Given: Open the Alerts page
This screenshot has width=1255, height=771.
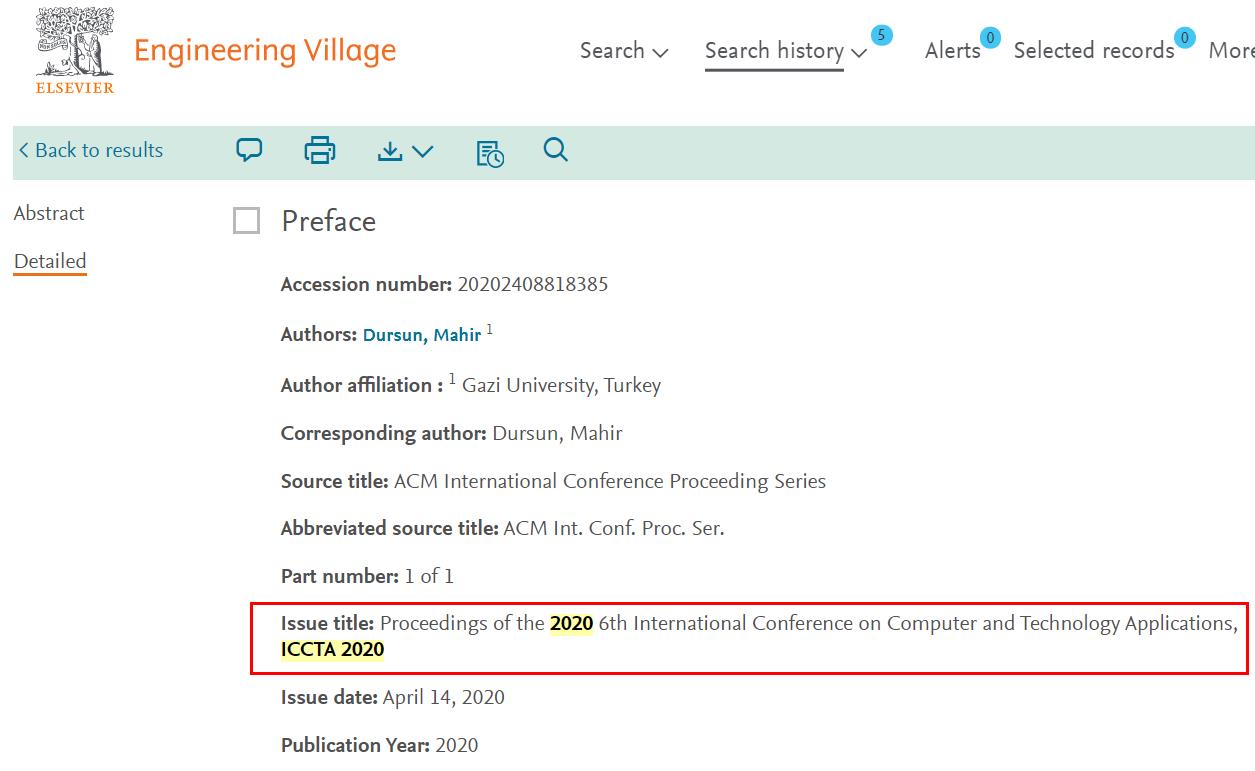Looking at the screenshot, I should coord(952,51).
